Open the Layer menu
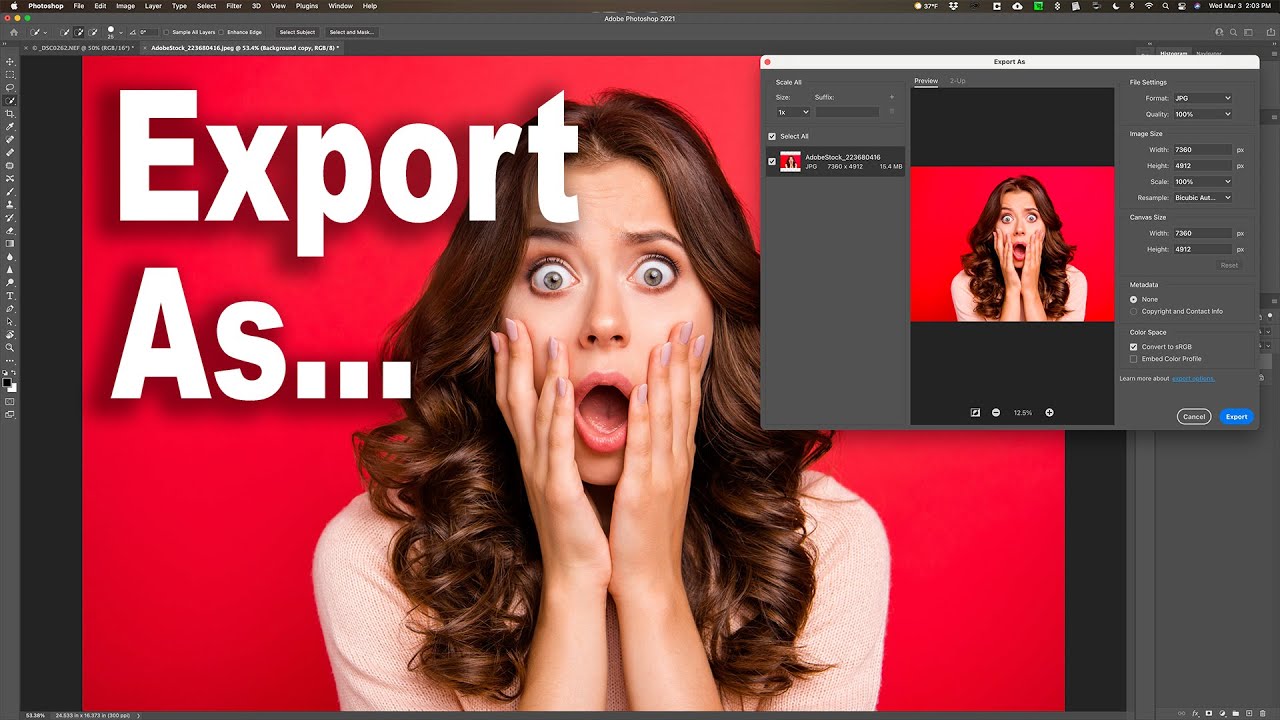This screenshot has width=1280, height=720. point(153,6)
